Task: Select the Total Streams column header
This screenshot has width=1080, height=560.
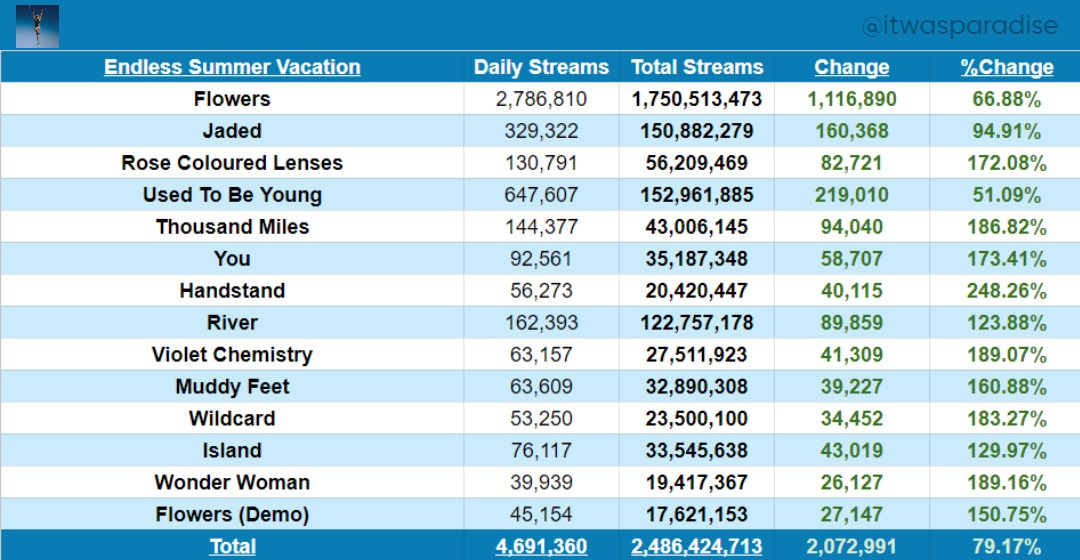Action: (x=697, y=67)
